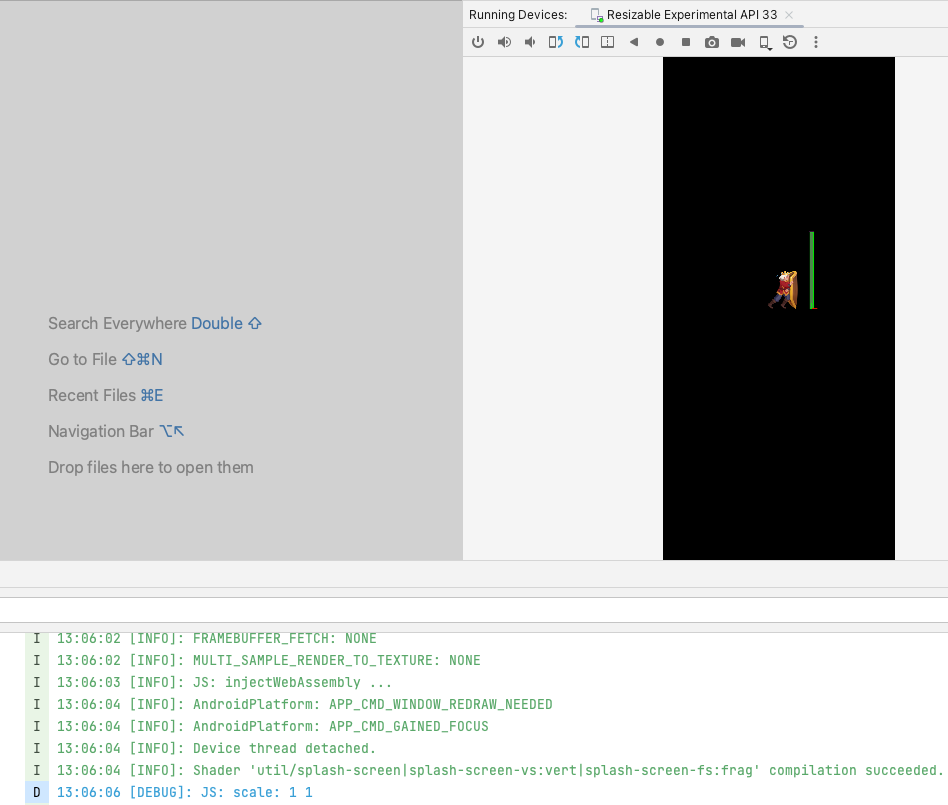This screenshot has width=948, height=805.
Task: Open the Display Mode dropdown
Action: 765,43
